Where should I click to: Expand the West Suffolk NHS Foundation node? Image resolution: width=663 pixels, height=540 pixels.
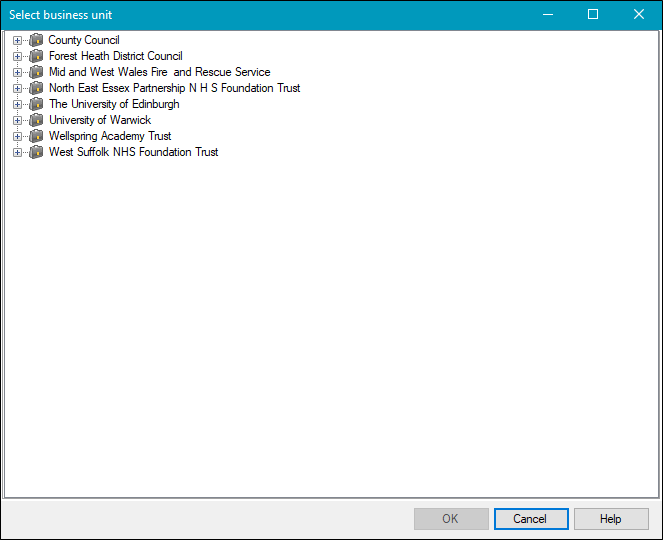click(17, 152)
